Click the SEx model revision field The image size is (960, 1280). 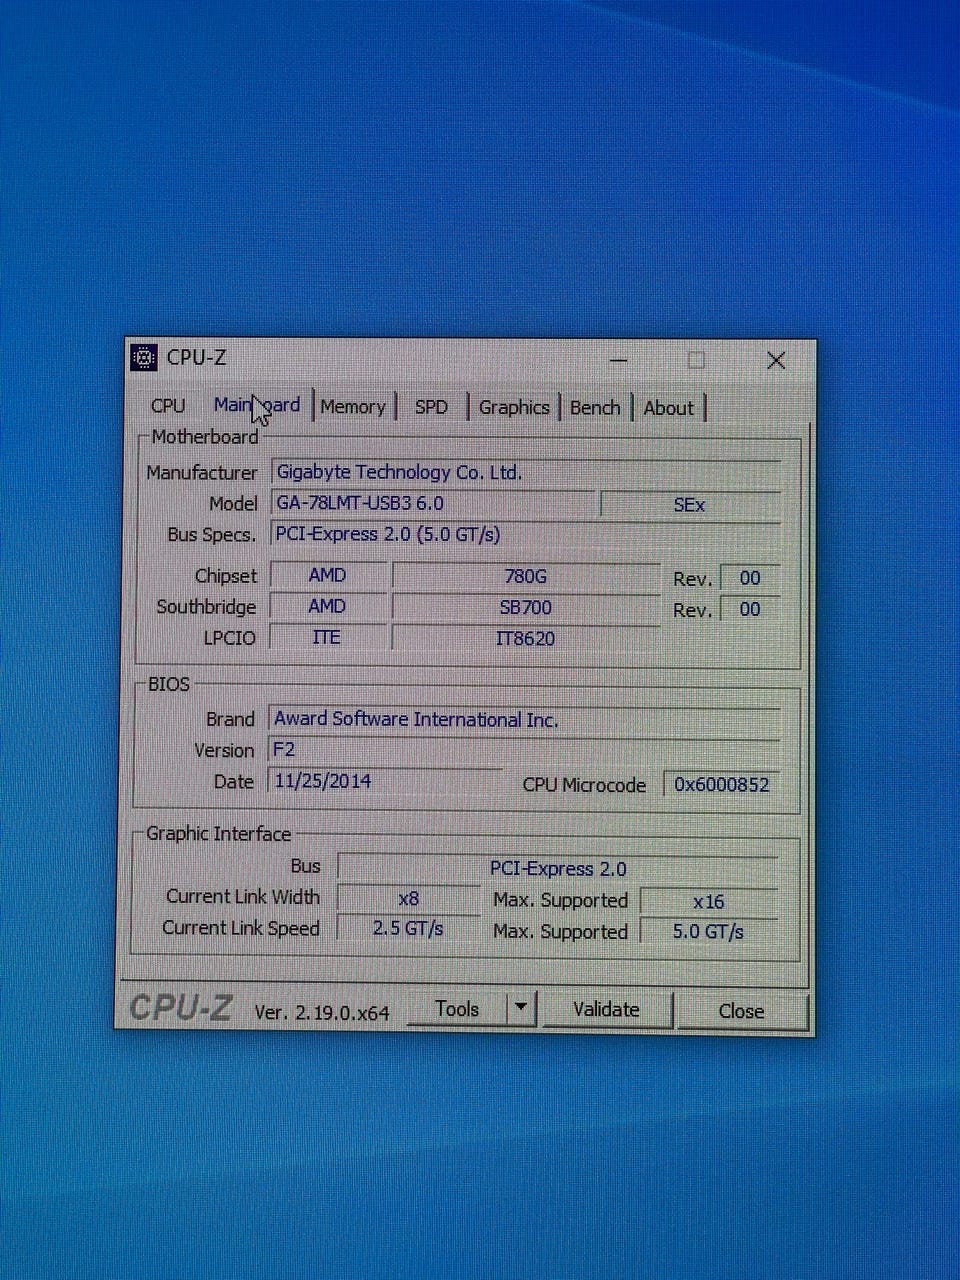tap(690, 505)
